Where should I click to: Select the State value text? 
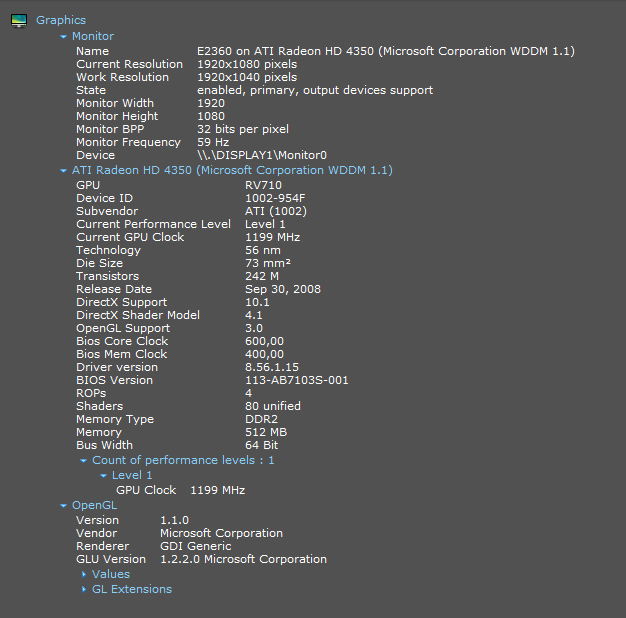pyautogui.click(x=315, y=90)
